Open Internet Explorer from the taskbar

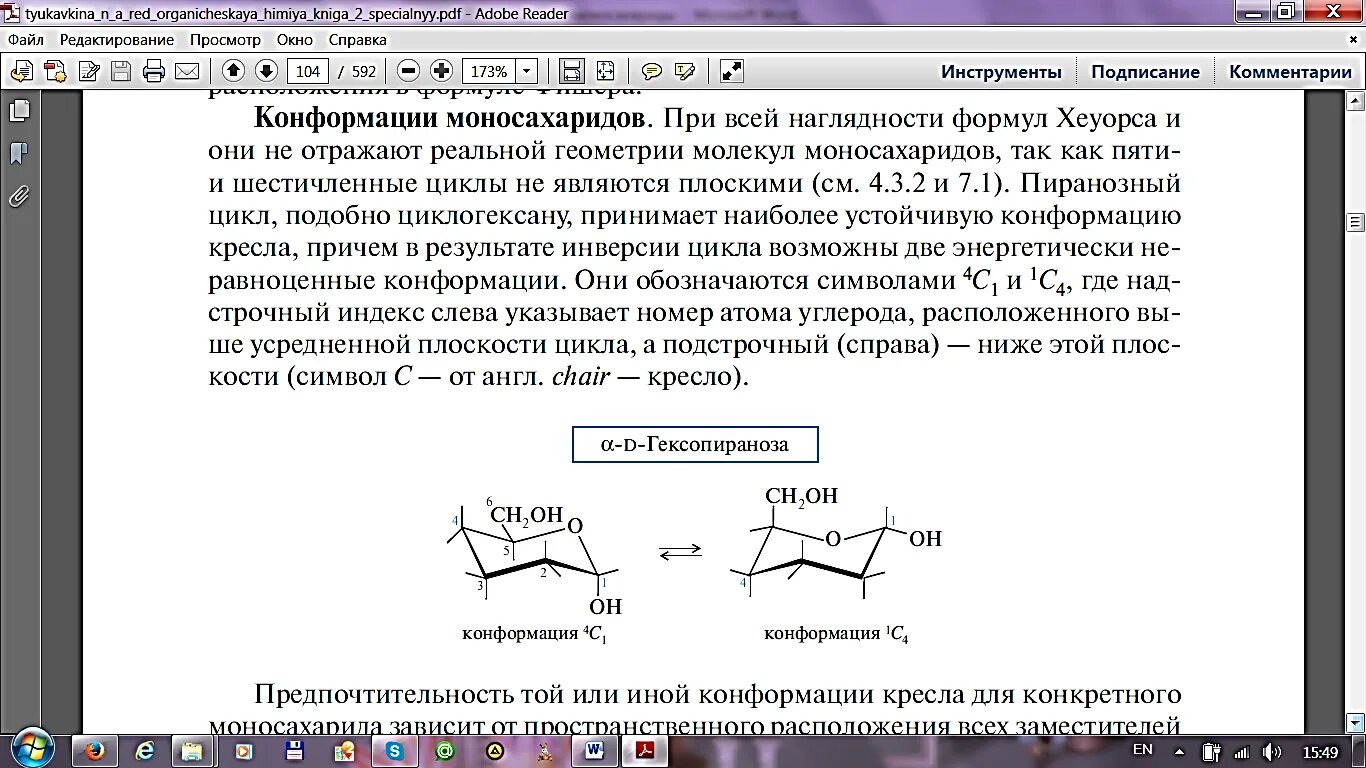pos(146,750)
